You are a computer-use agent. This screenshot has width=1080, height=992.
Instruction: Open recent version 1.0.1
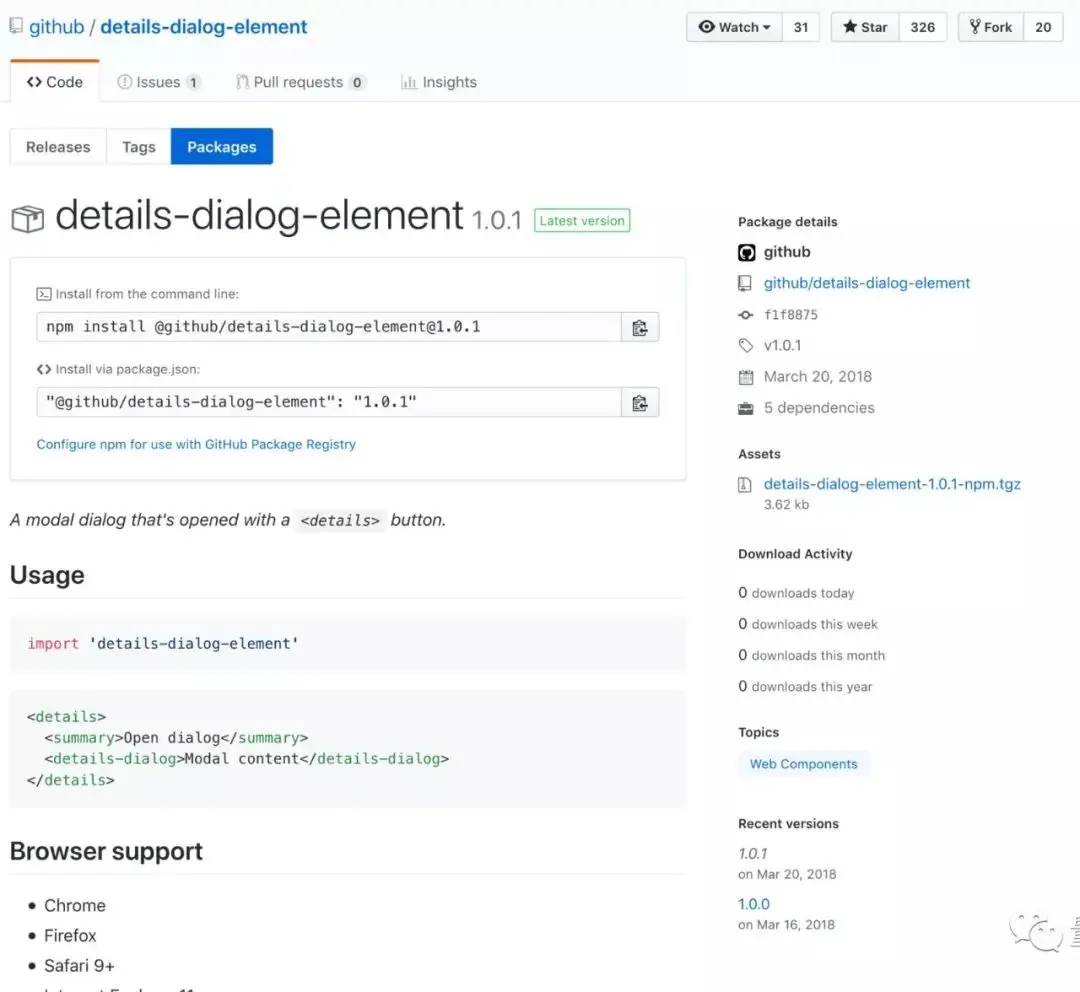click(x=752, y=854)
